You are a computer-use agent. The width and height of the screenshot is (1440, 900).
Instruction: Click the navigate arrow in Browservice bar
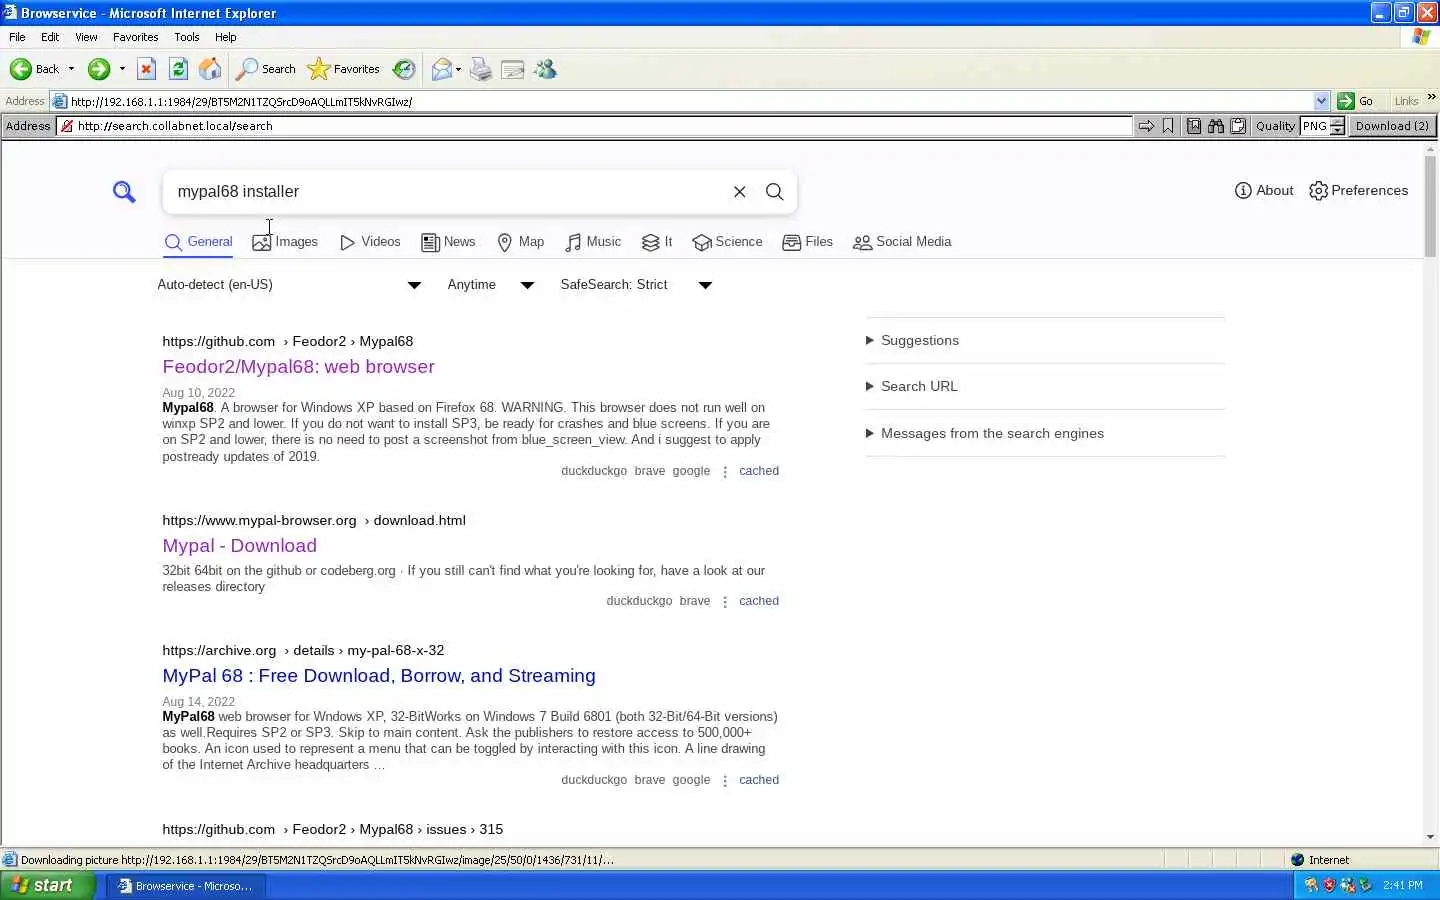(x=1146, y=126)
